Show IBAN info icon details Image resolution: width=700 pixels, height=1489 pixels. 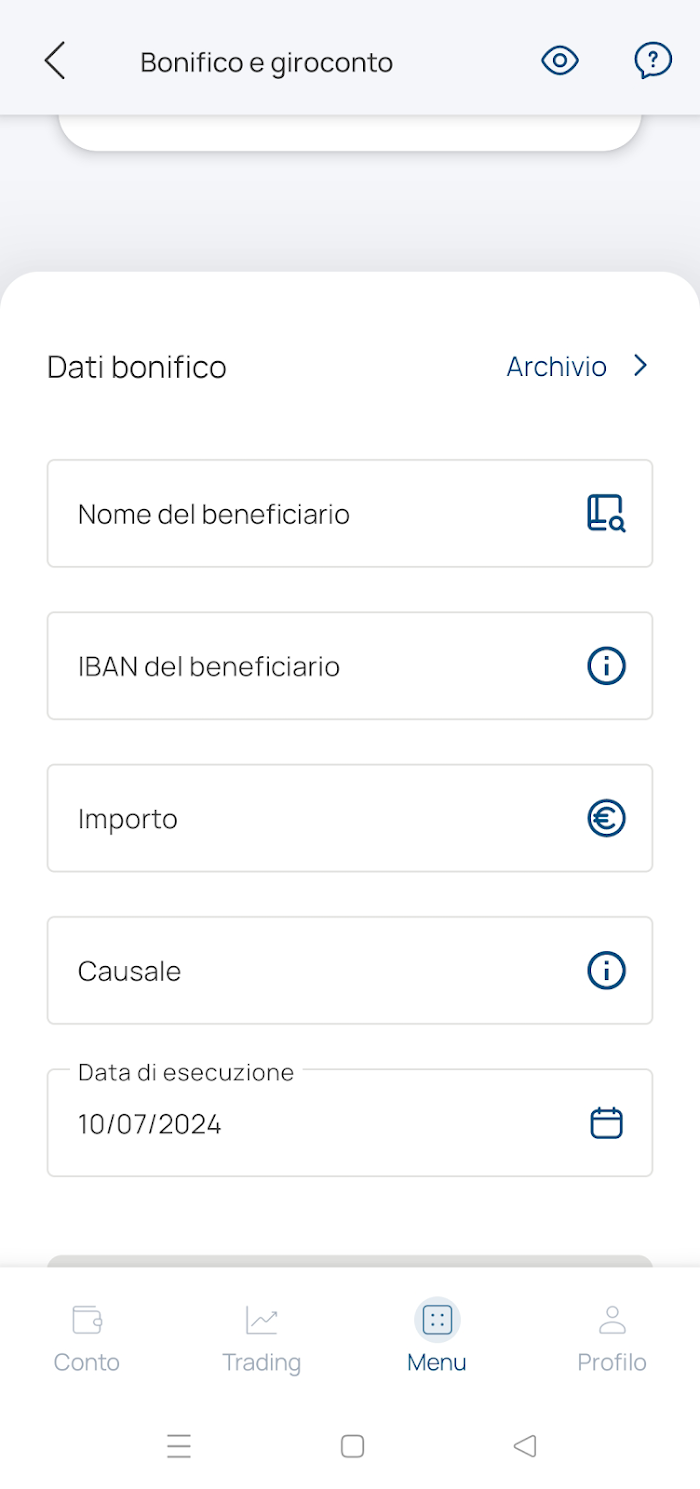tap(606, 666)
